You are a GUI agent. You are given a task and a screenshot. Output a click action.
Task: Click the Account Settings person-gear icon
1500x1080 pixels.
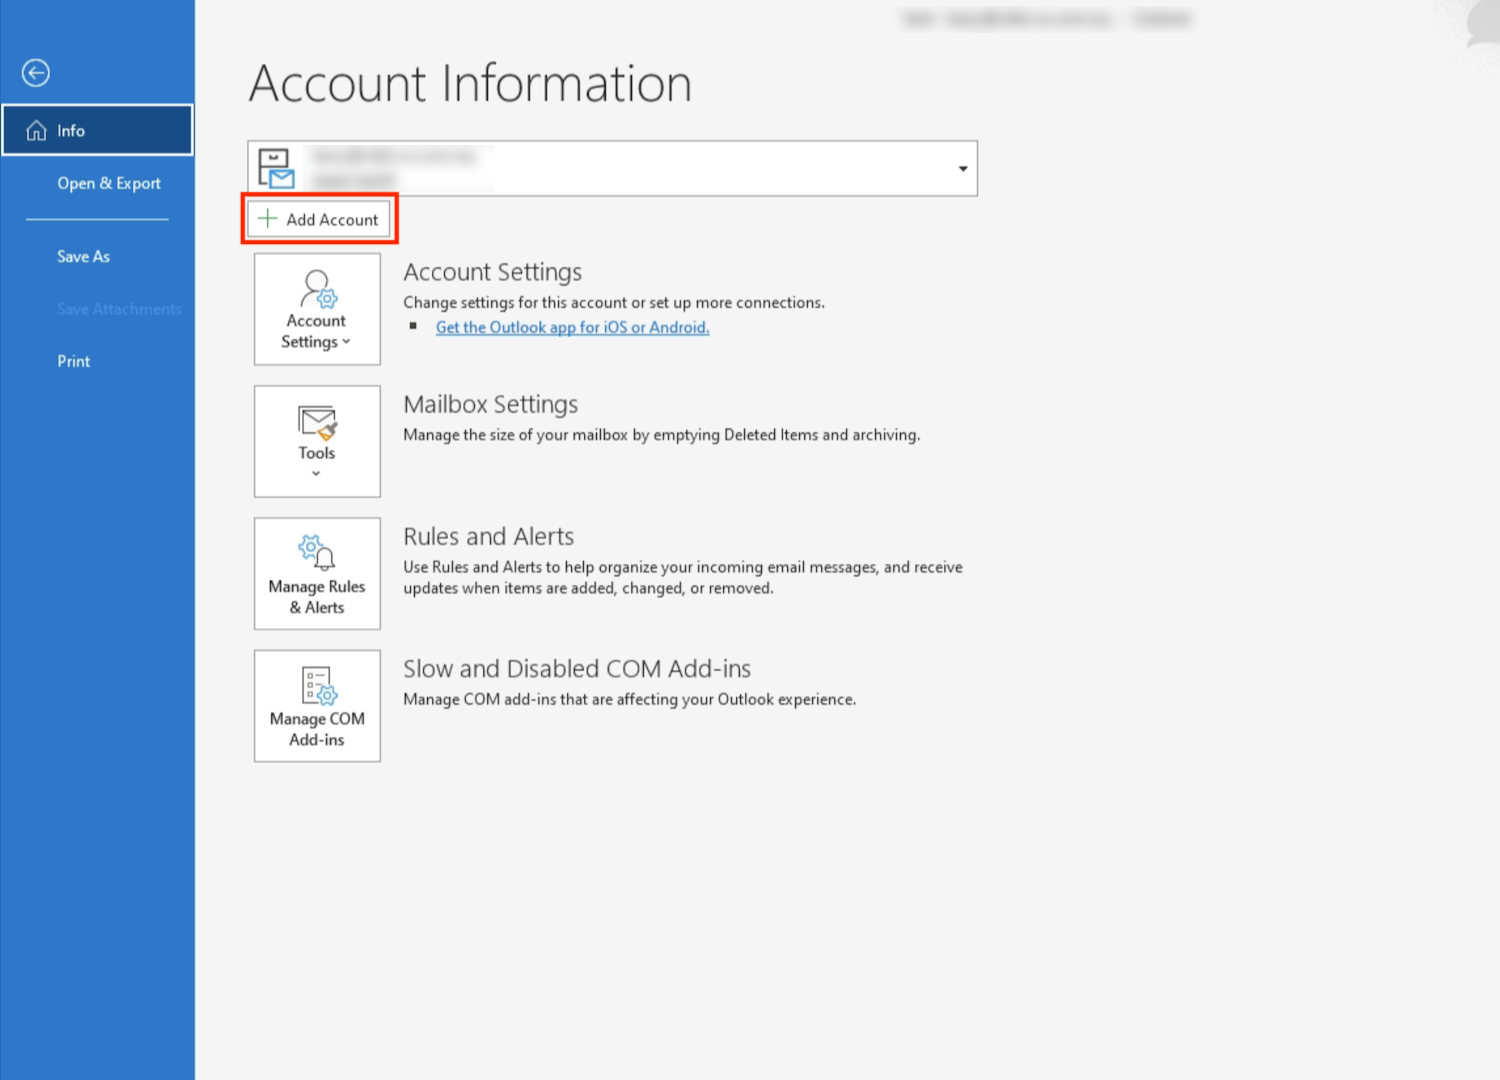coord(318,288)
